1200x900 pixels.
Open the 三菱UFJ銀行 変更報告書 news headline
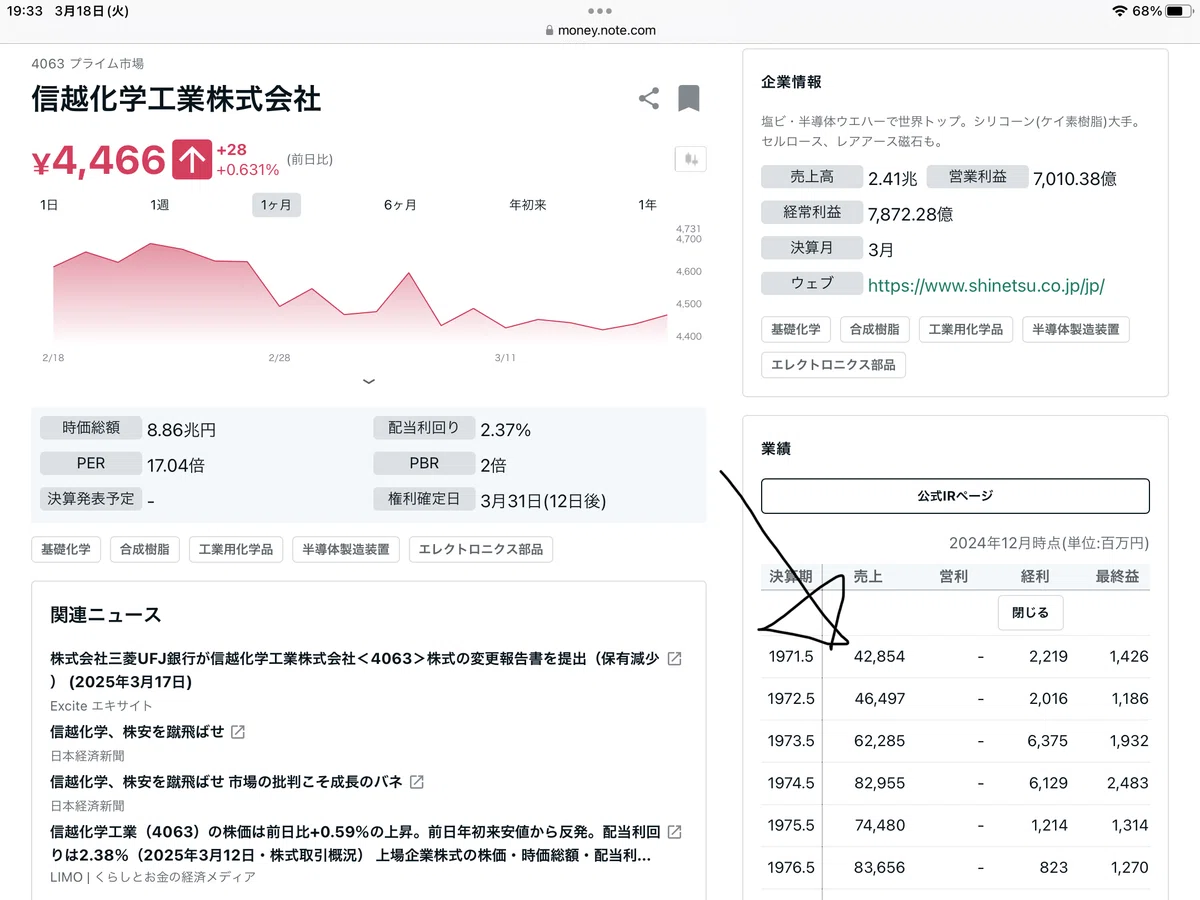(355, 670)
